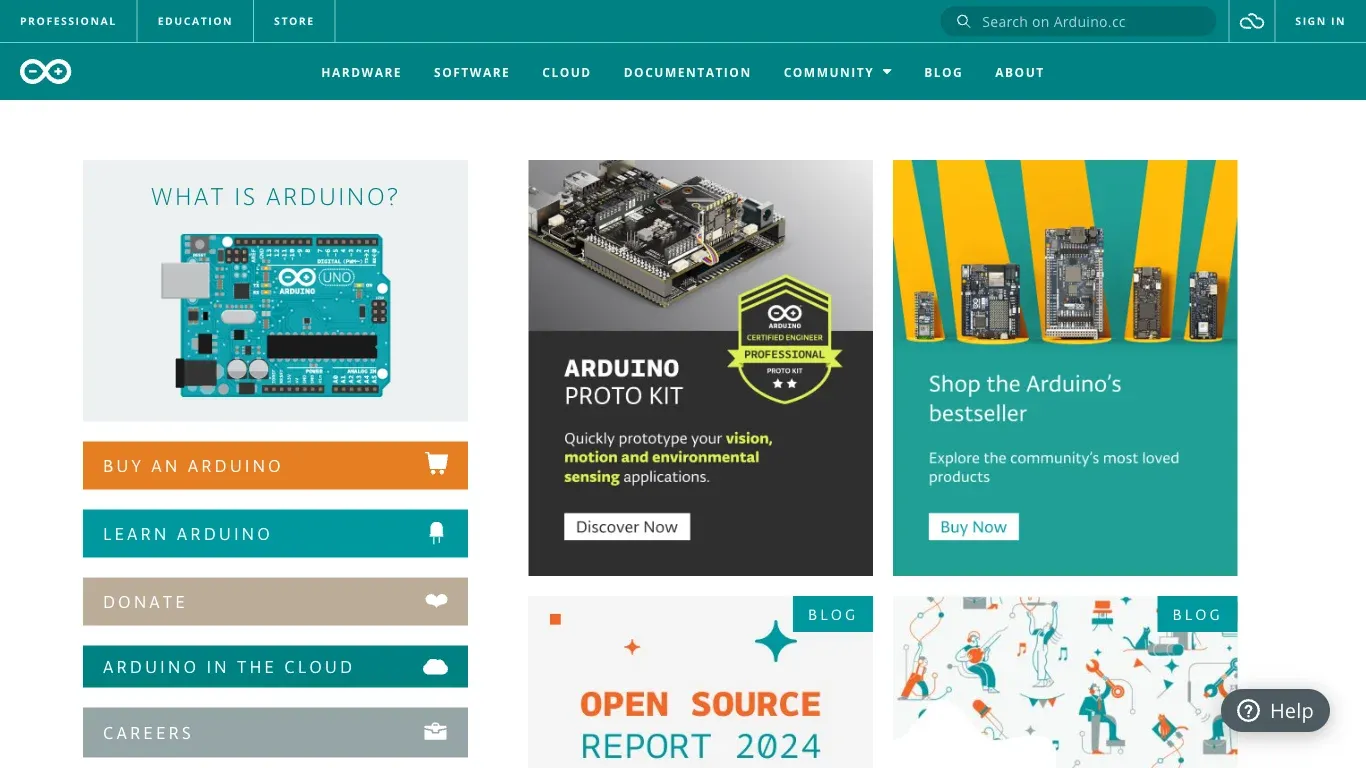Open the Documentation menu

tap(687, 72)
